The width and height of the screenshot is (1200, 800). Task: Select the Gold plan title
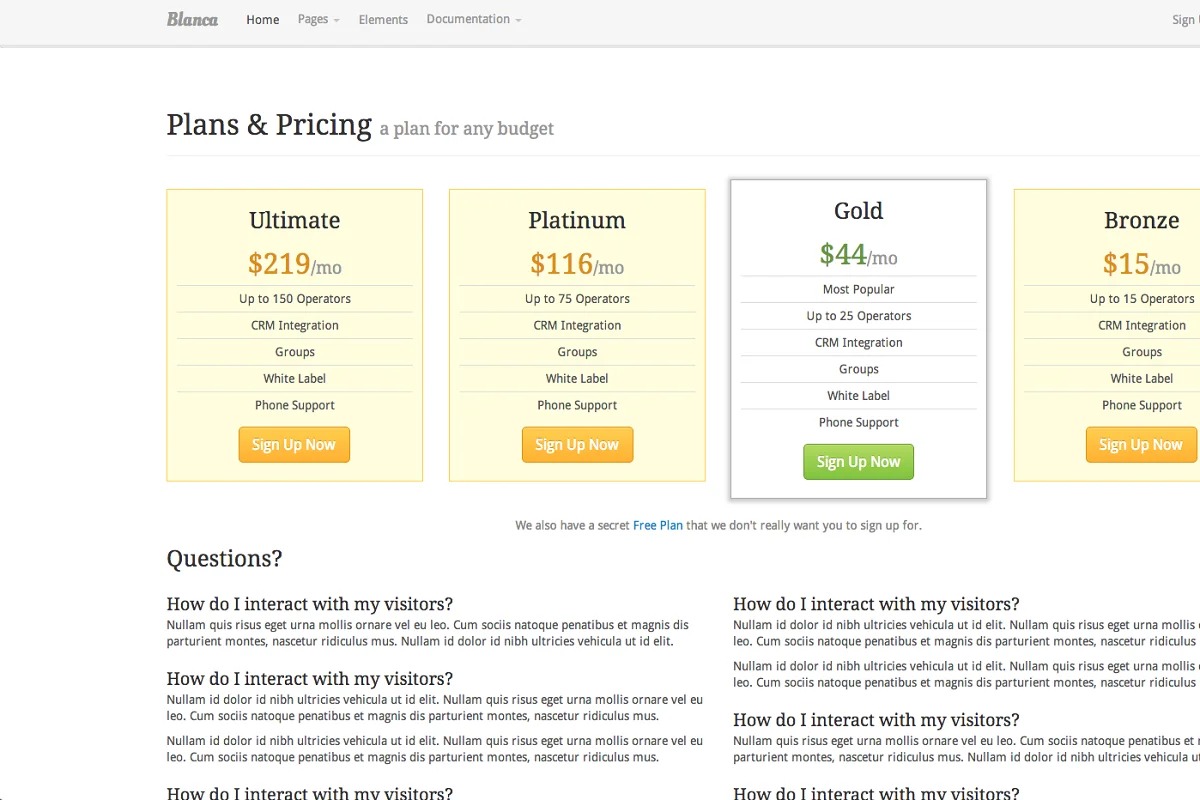858,211
